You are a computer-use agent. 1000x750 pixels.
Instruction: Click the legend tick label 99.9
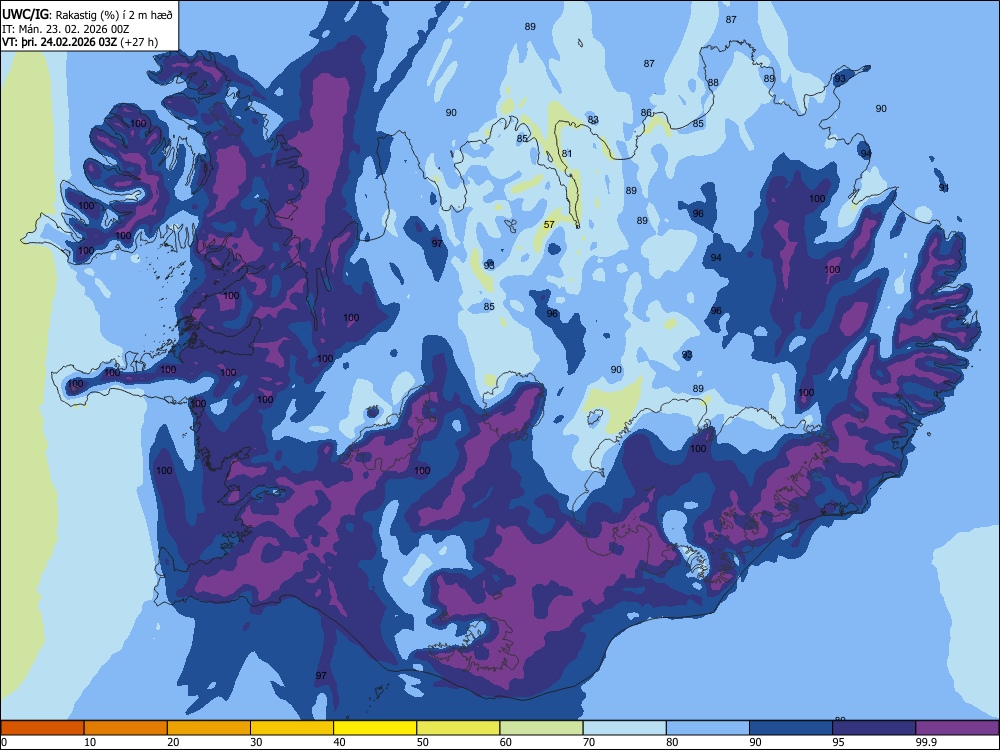click(926, 742)
